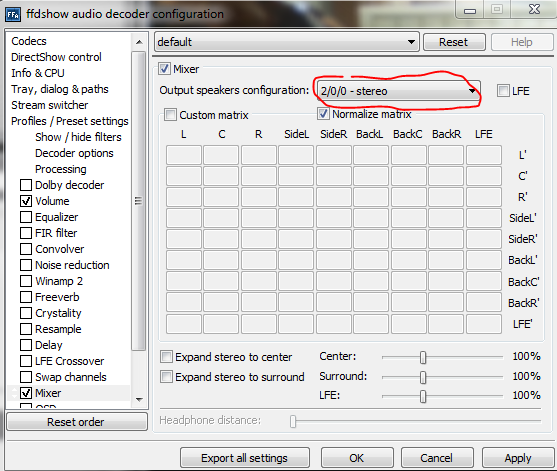Check the Crystality filter box
This screenshot has width=557, height=471.
click(26, 313)
